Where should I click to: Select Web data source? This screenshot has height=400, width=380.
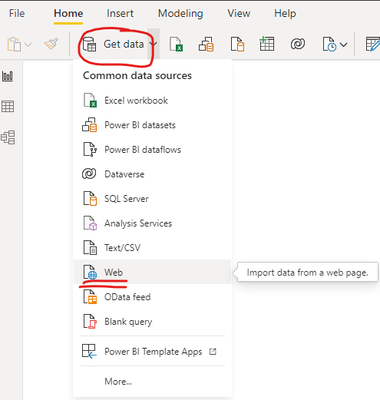152,272
